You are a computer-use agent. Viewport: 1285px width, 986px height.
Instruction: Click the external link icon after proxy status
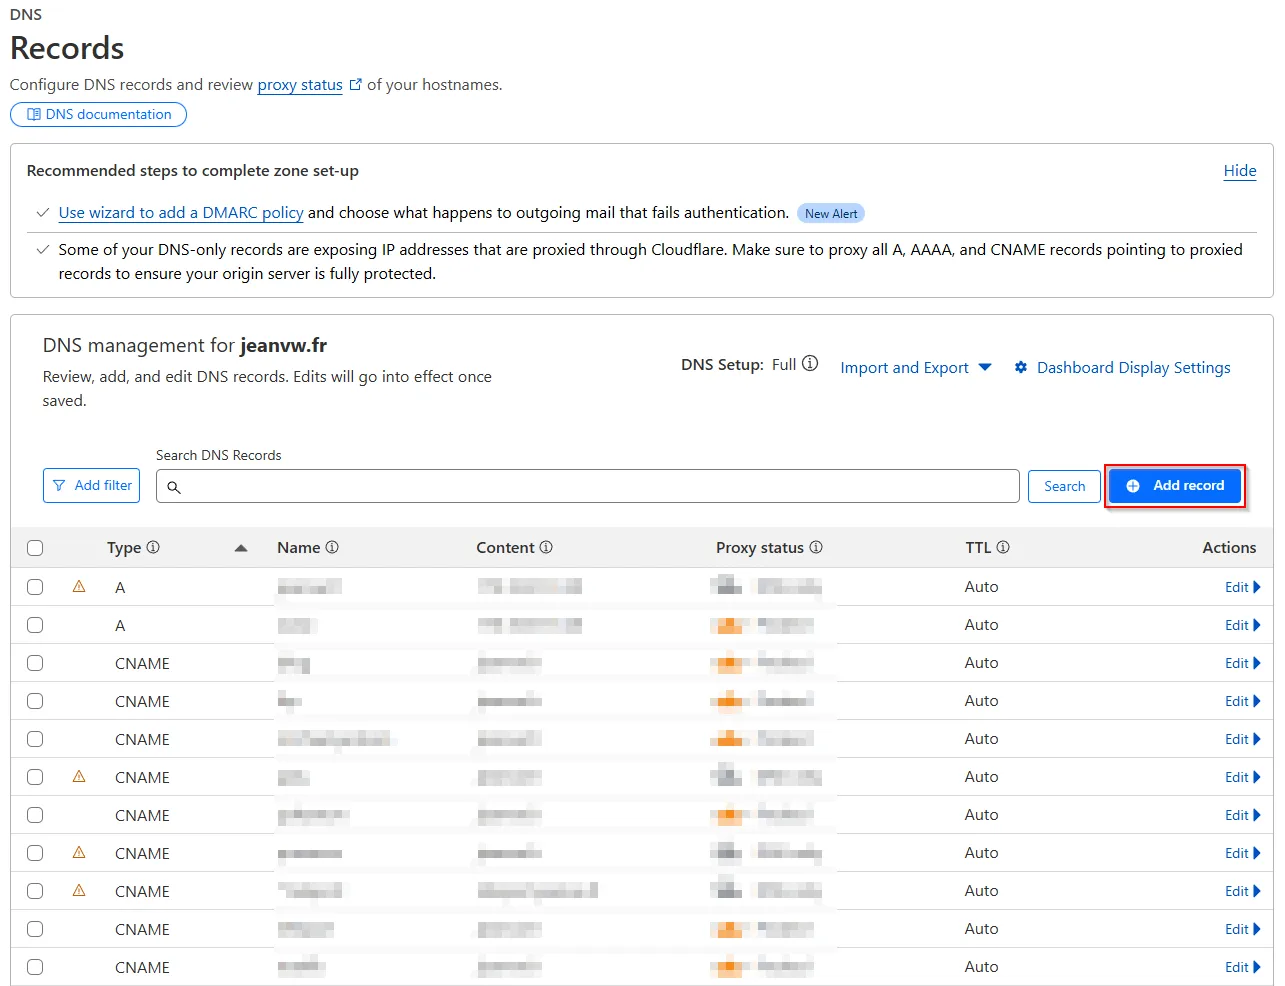[x=355, y=85]
